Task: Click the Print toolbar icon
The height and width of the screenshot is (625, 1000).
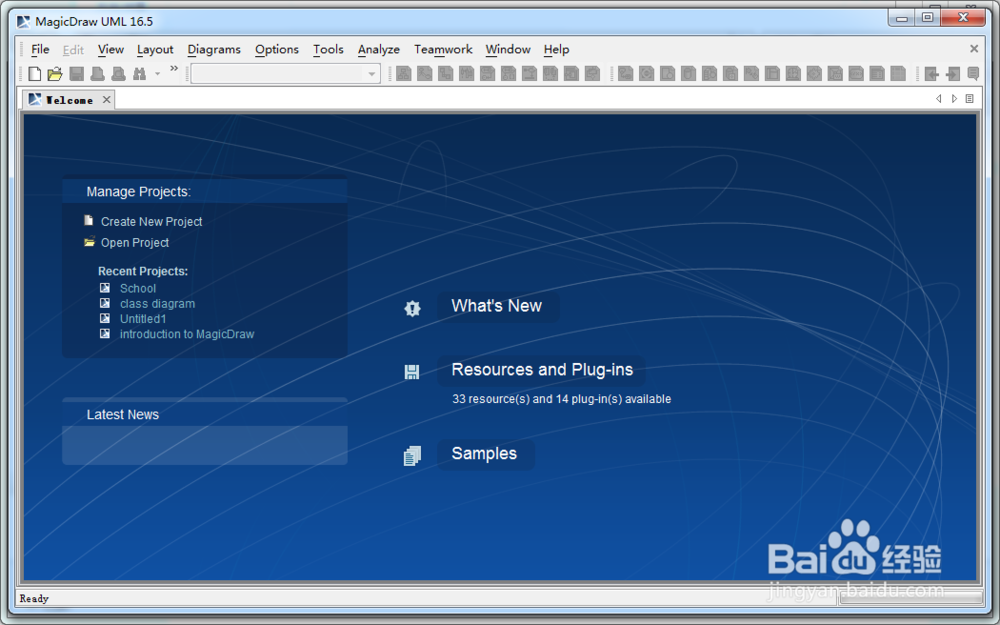Action: point(98,74)
